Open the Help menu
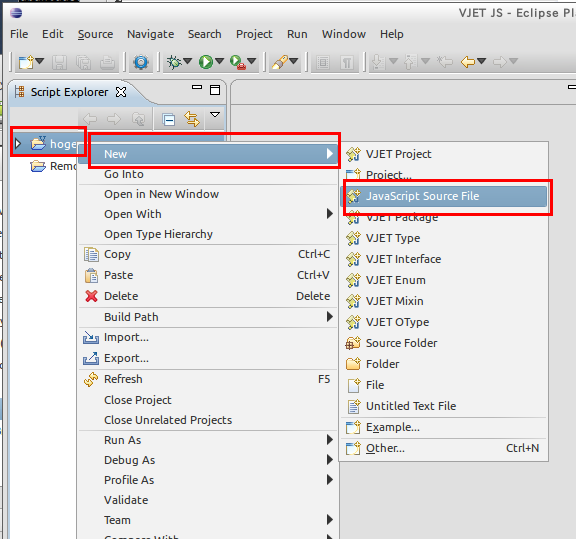The image size is (576, 539). (392, 34)
